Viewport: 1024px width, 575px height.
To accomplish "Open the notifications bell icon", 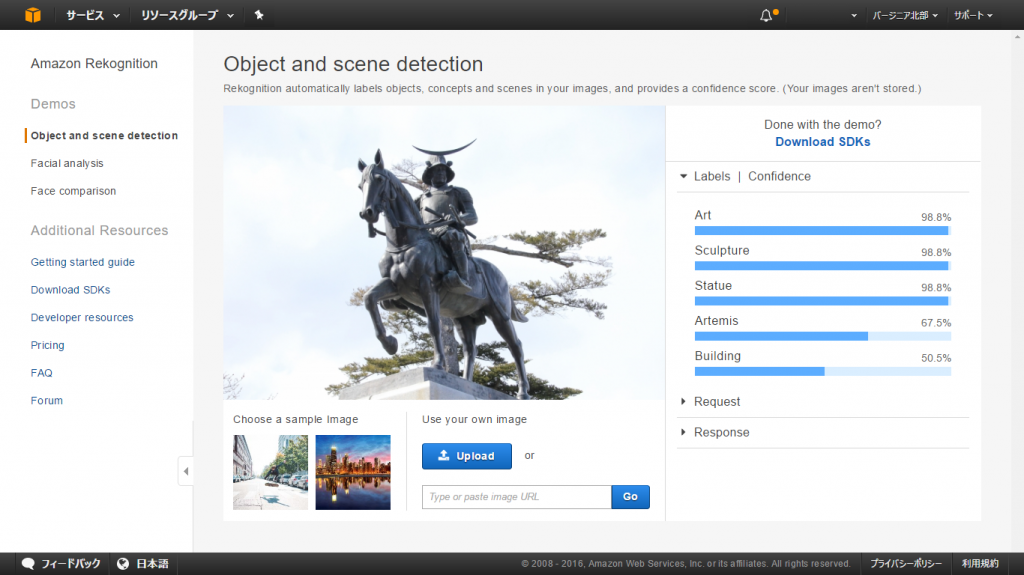I will (x=766, y=15).
